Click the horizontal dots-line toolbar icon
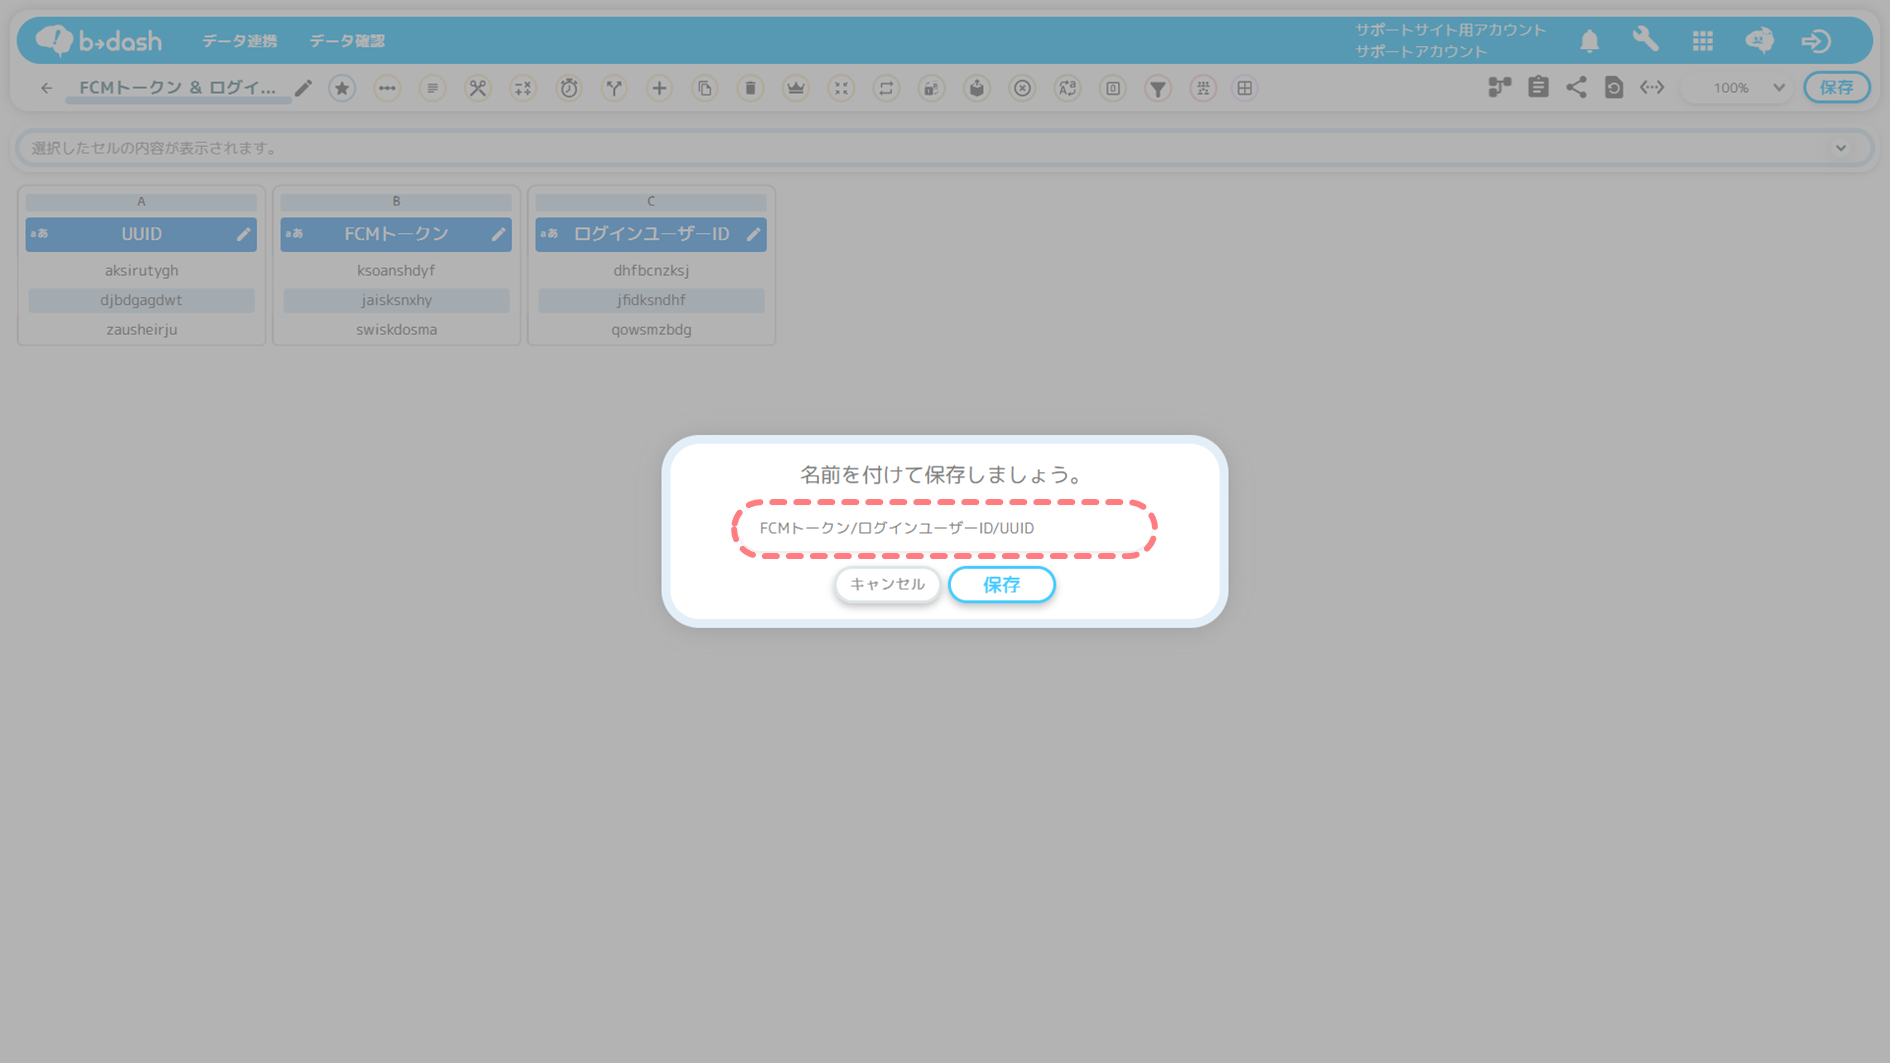The height and width of the screenshot is (1063, 1890). (387, 88)
